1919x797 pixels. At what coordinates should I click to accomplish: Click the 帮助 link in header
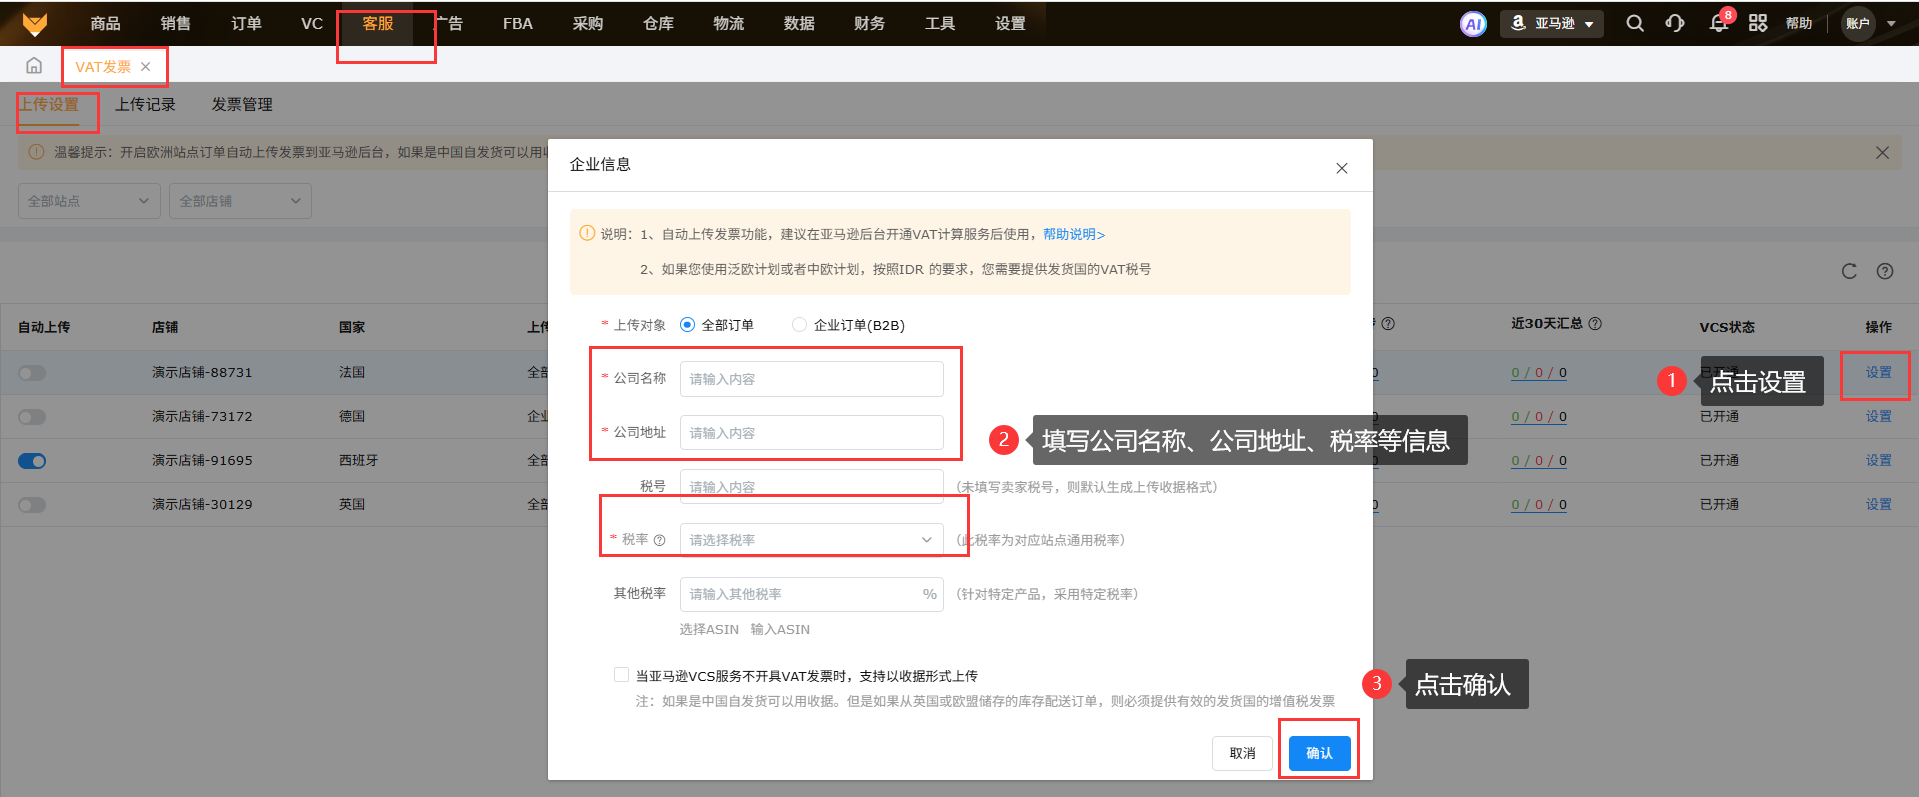coord(1799,23)
